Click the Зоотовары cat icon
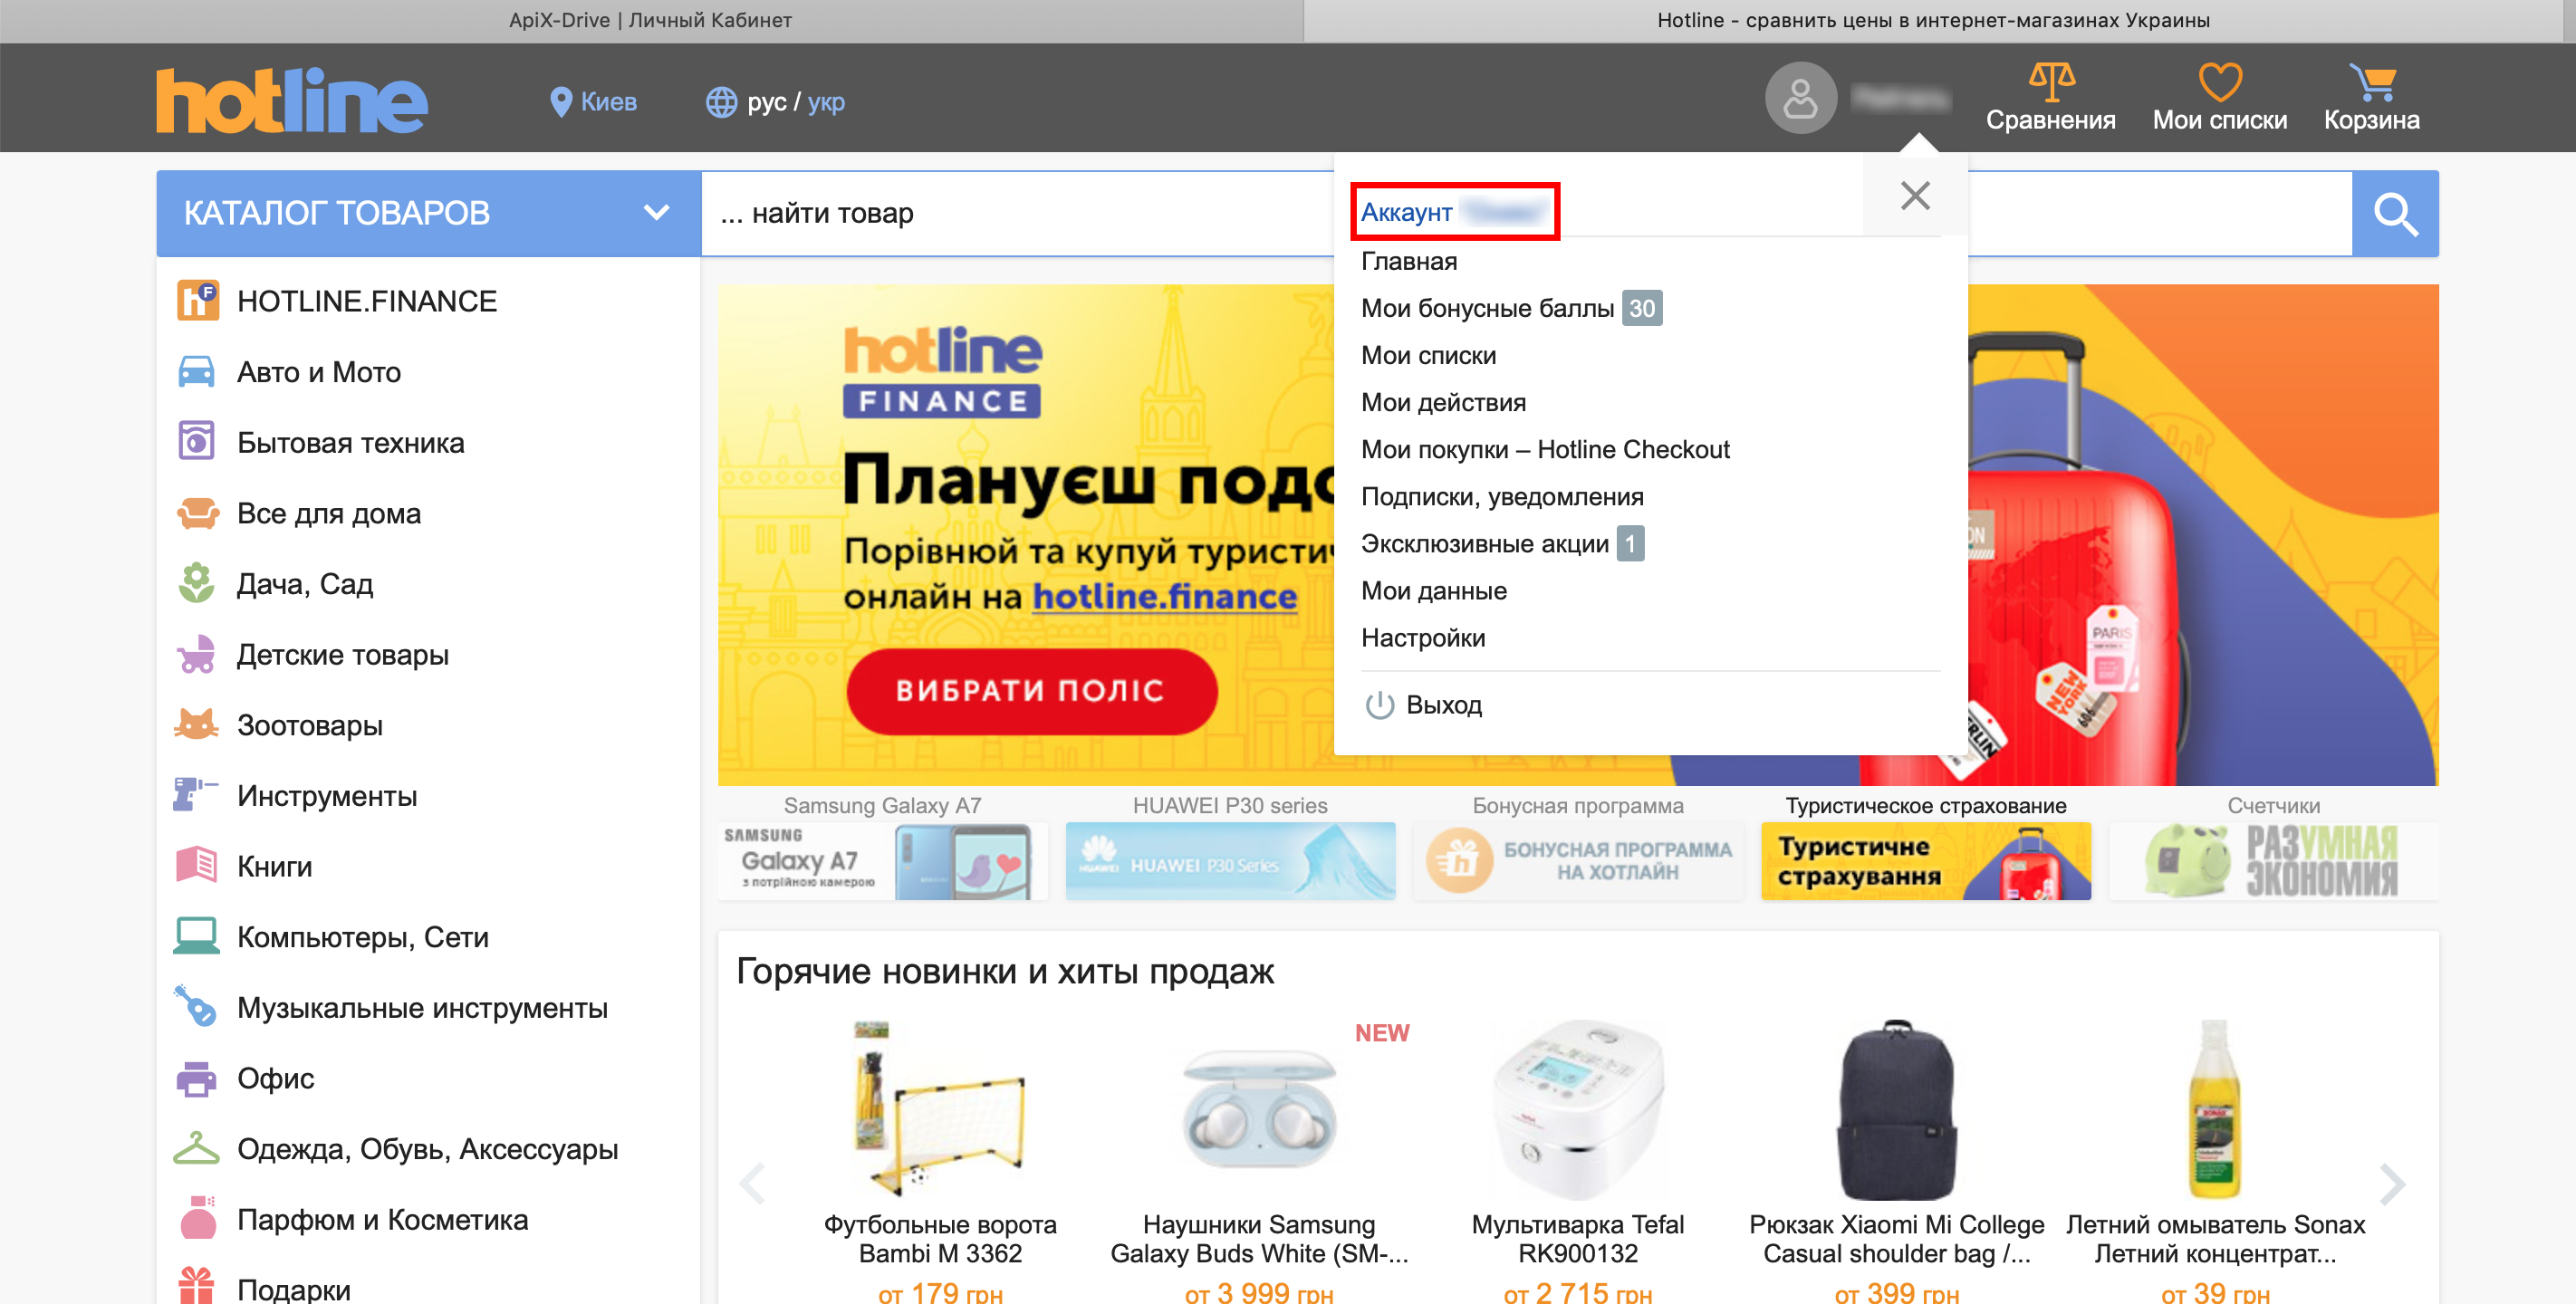 coord(197,724)
